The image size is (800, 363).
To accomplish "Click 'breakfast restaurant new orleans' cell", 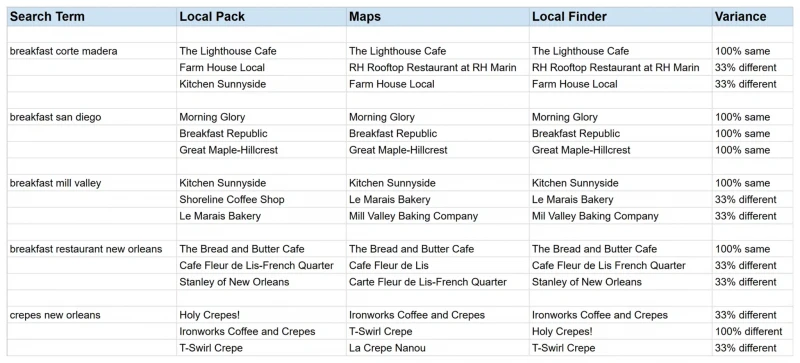I will click(x=92, y=249).
